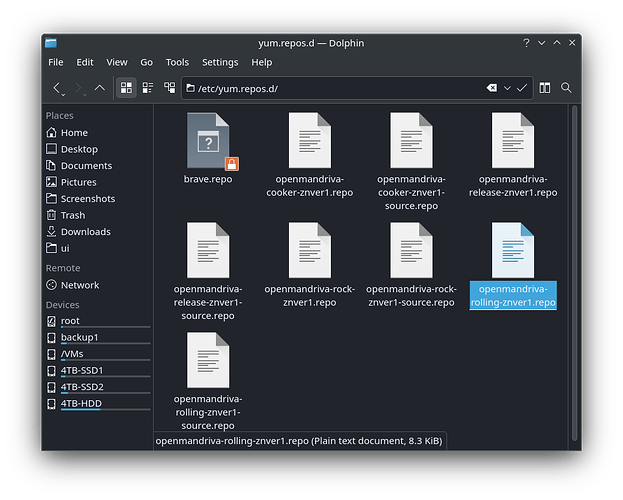Click the vertical scrollbar of file view
The image size is (623, 500).
pyautogui.click(x=574, y=272)
